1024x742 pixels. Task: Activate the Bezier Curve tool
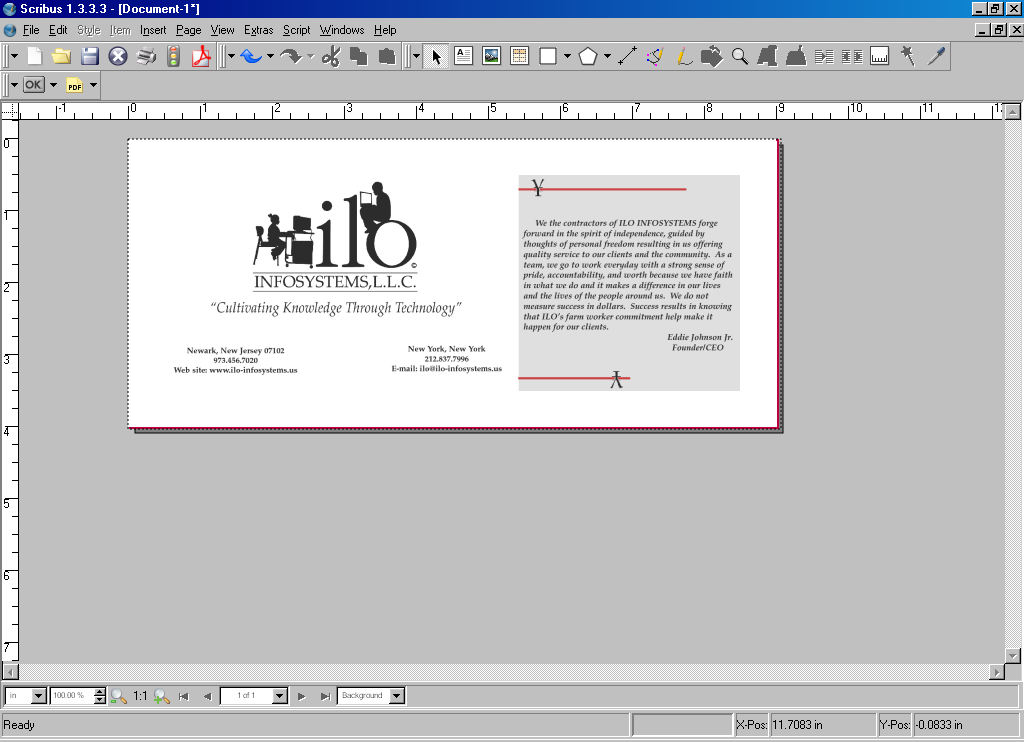656,56
